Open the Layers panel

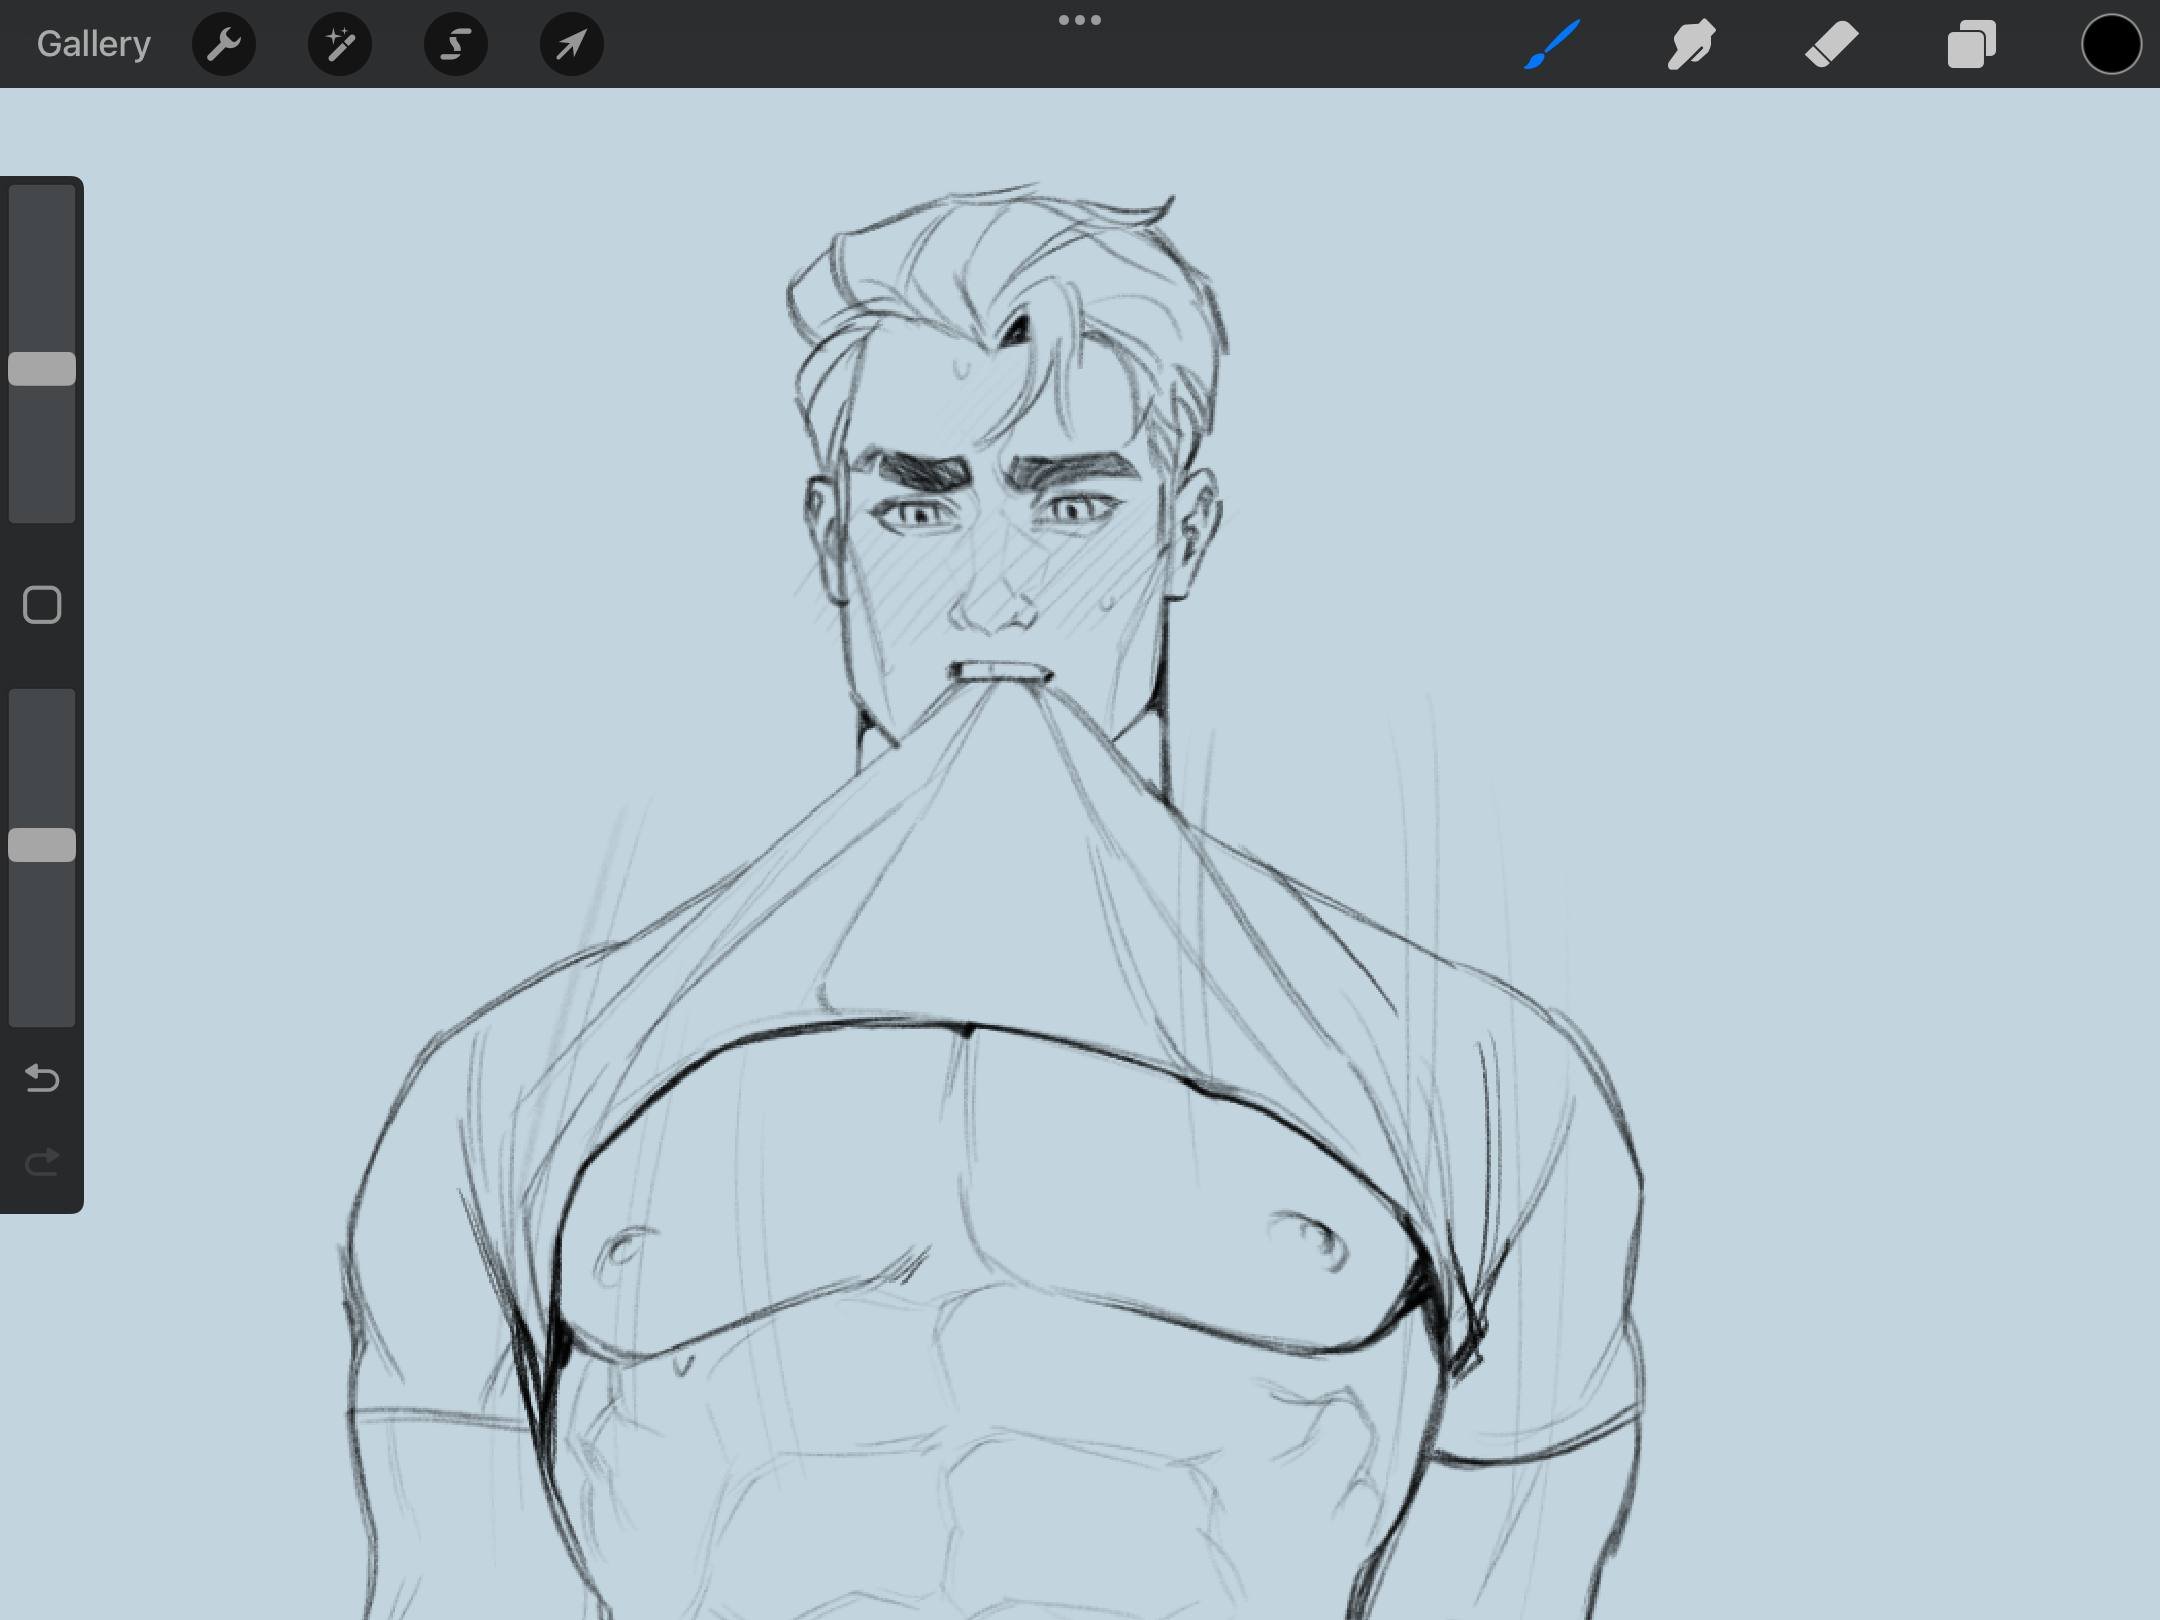[1971, 44]
